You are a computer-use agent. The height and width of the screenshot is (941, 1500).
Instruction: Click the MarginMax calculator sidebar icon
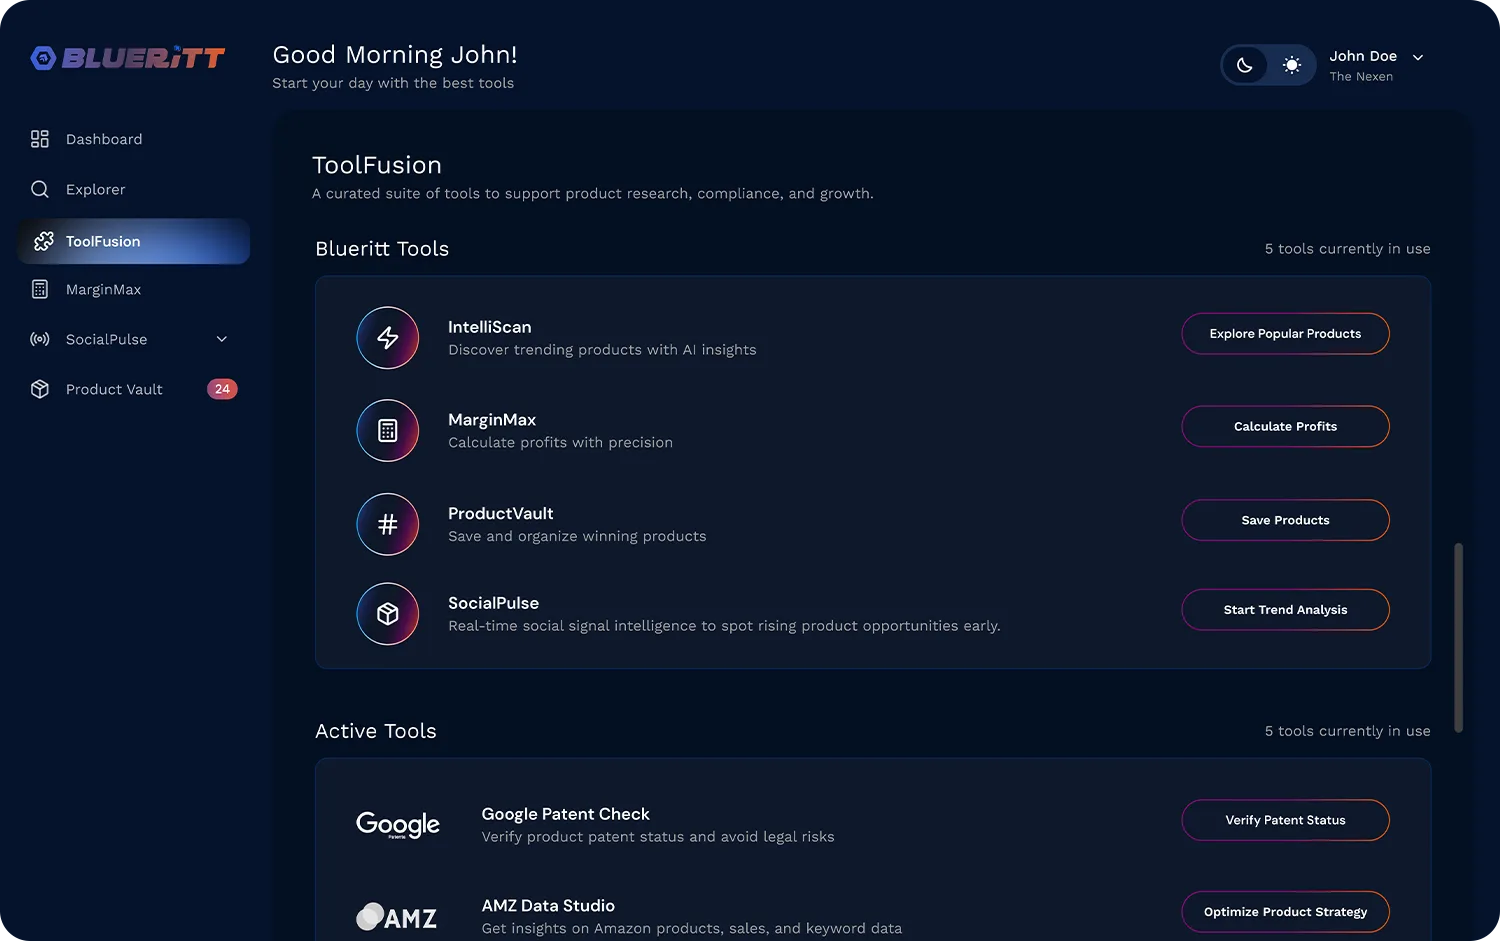[40, 289]
